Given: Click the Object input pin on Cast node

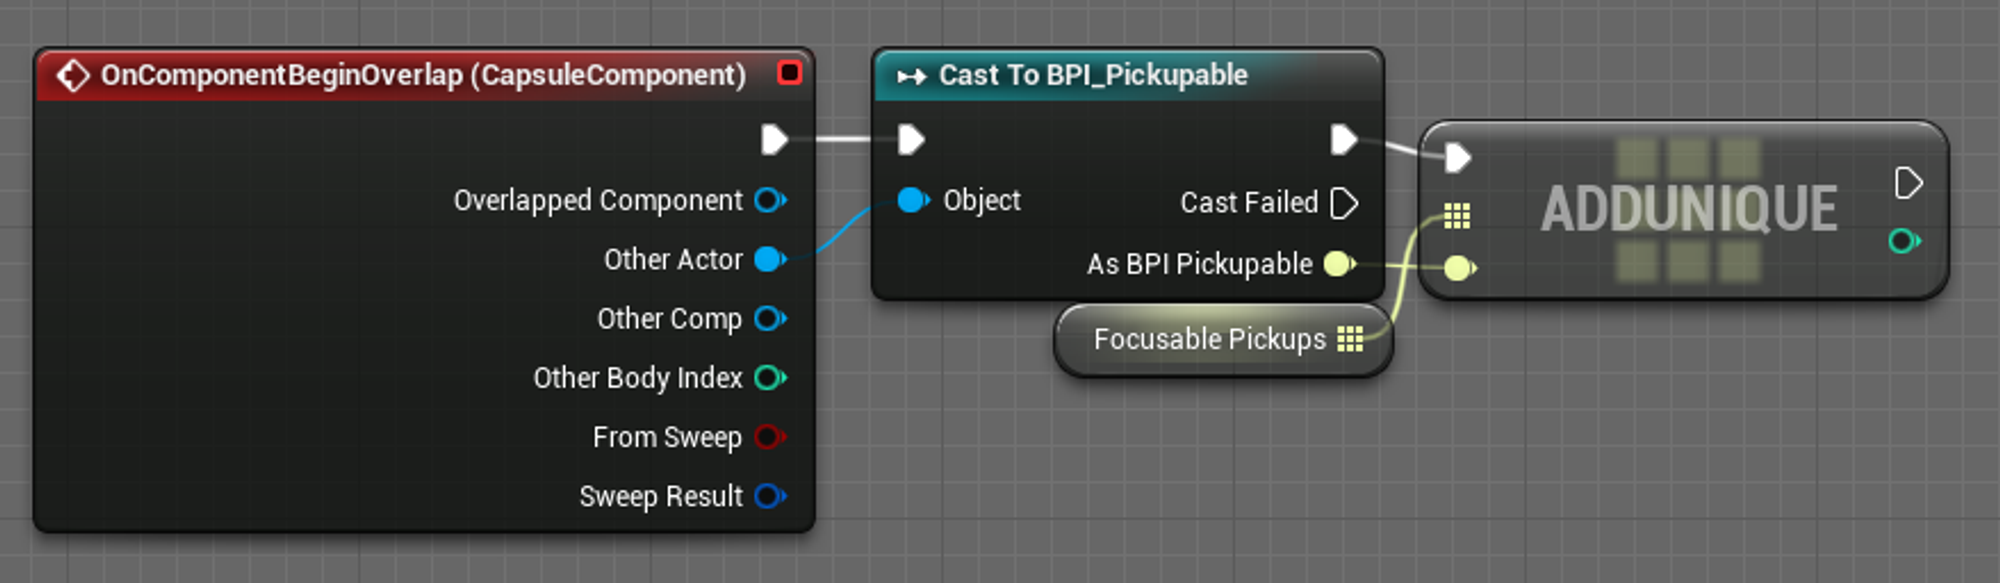Looking at the screenshot, I should [x=912, y=201].
